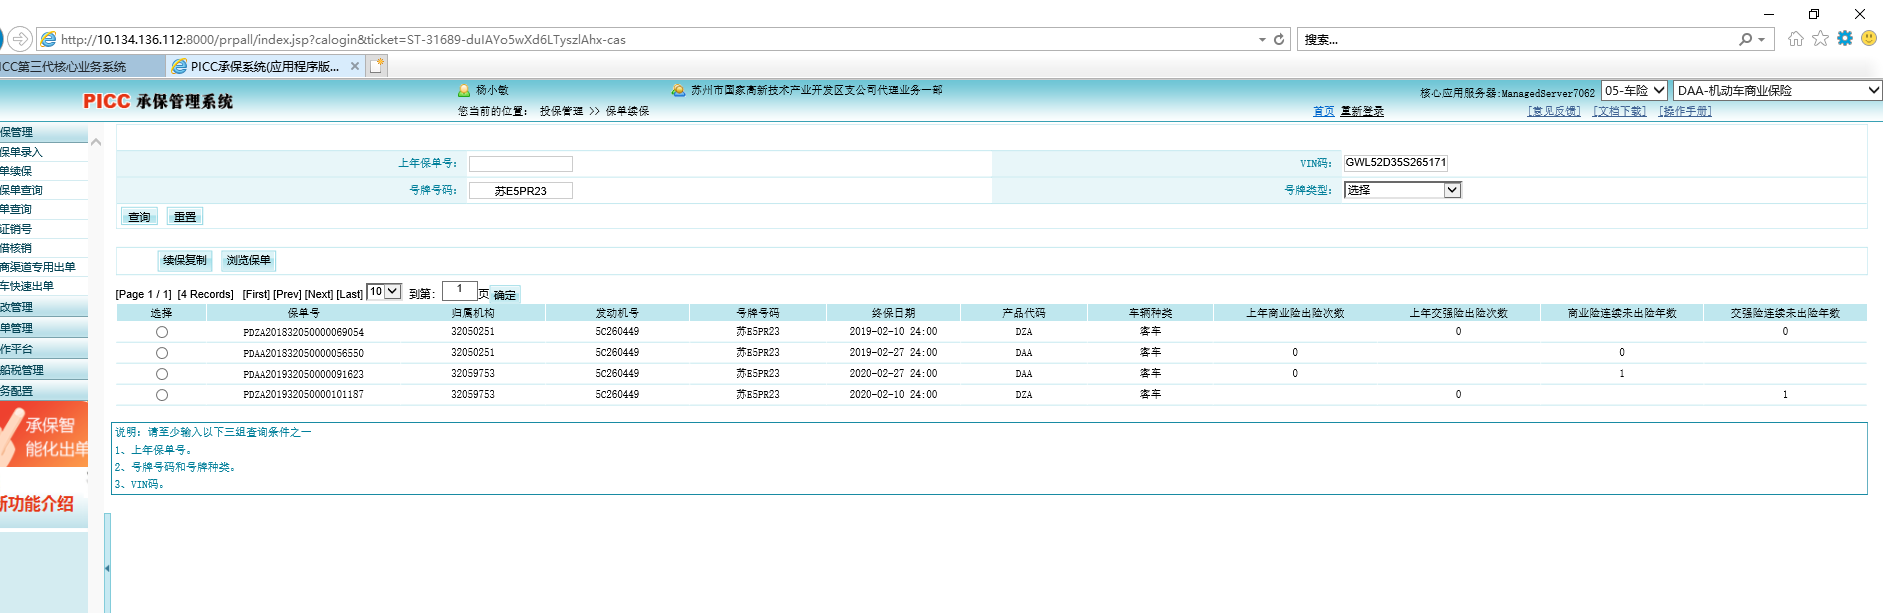The height and width of the screenshot is (613, 1883).
Task: Go to [First] page link
Action: pyautogui.click(x=256, y=294)
